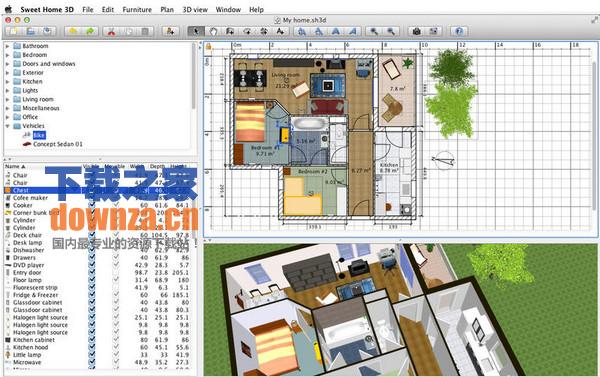Screen dimensions: 600x377
Task: Collapse the Vehicles catalog folder
Action: pos(7,126)
